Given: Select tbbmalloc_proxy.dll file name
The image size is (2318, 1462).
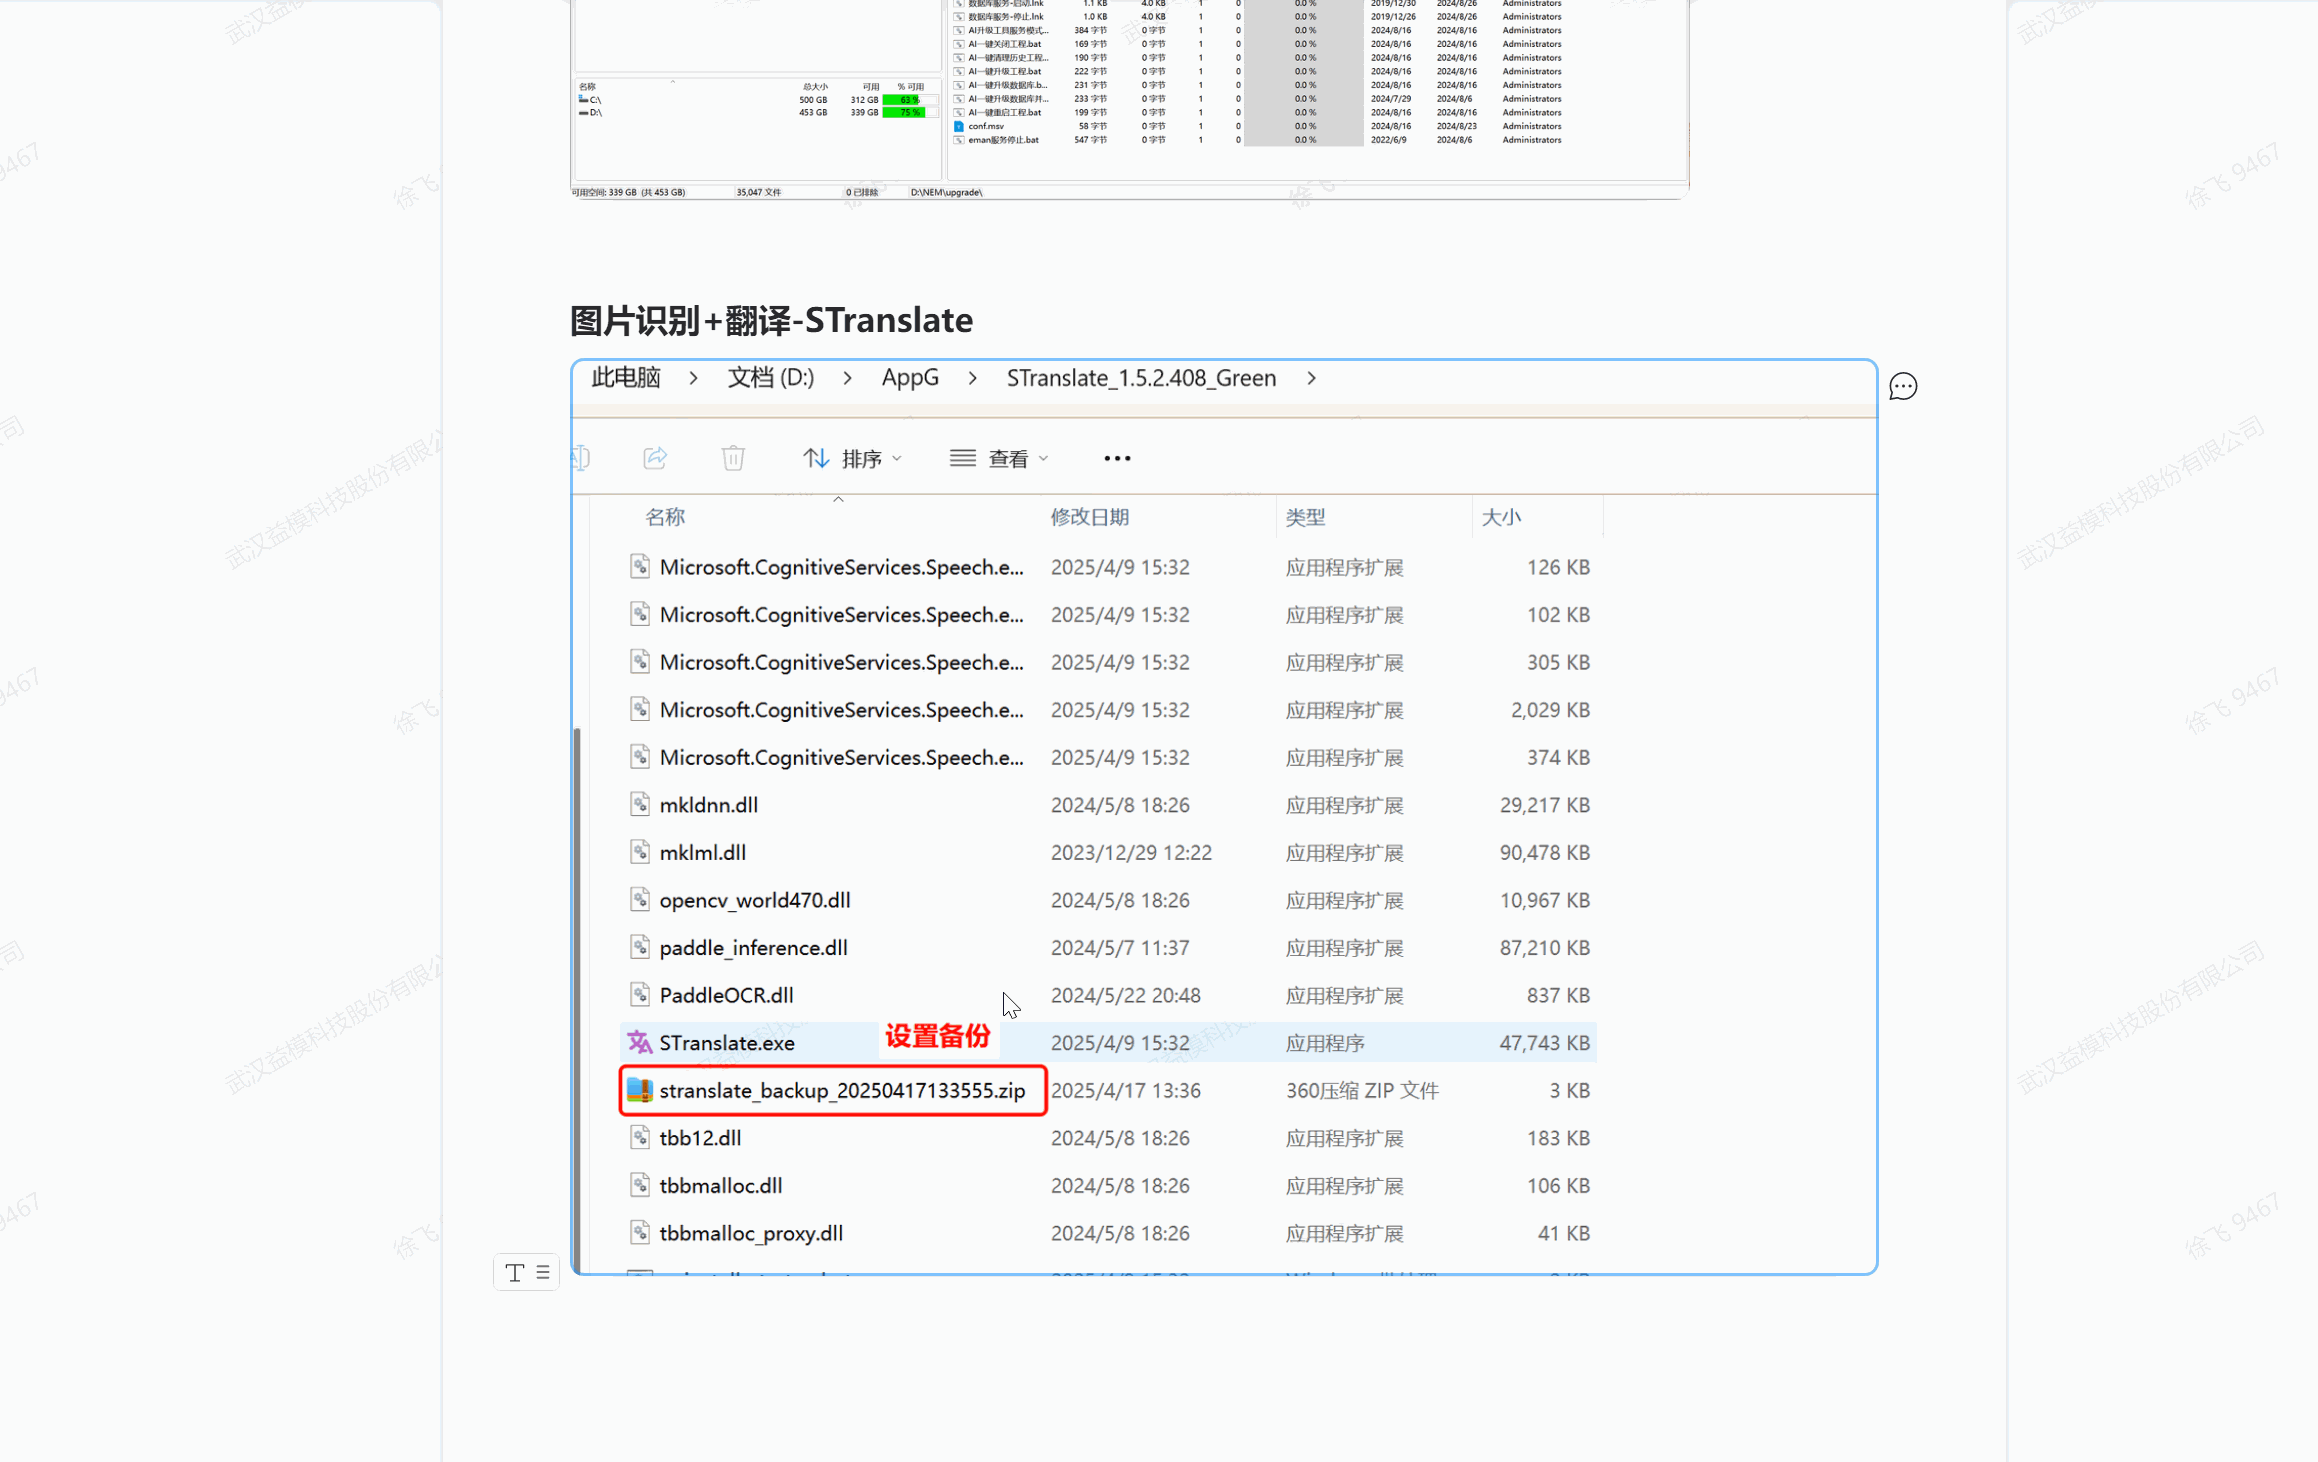Looking at the screenshot, I should [x=751, y=1234].
